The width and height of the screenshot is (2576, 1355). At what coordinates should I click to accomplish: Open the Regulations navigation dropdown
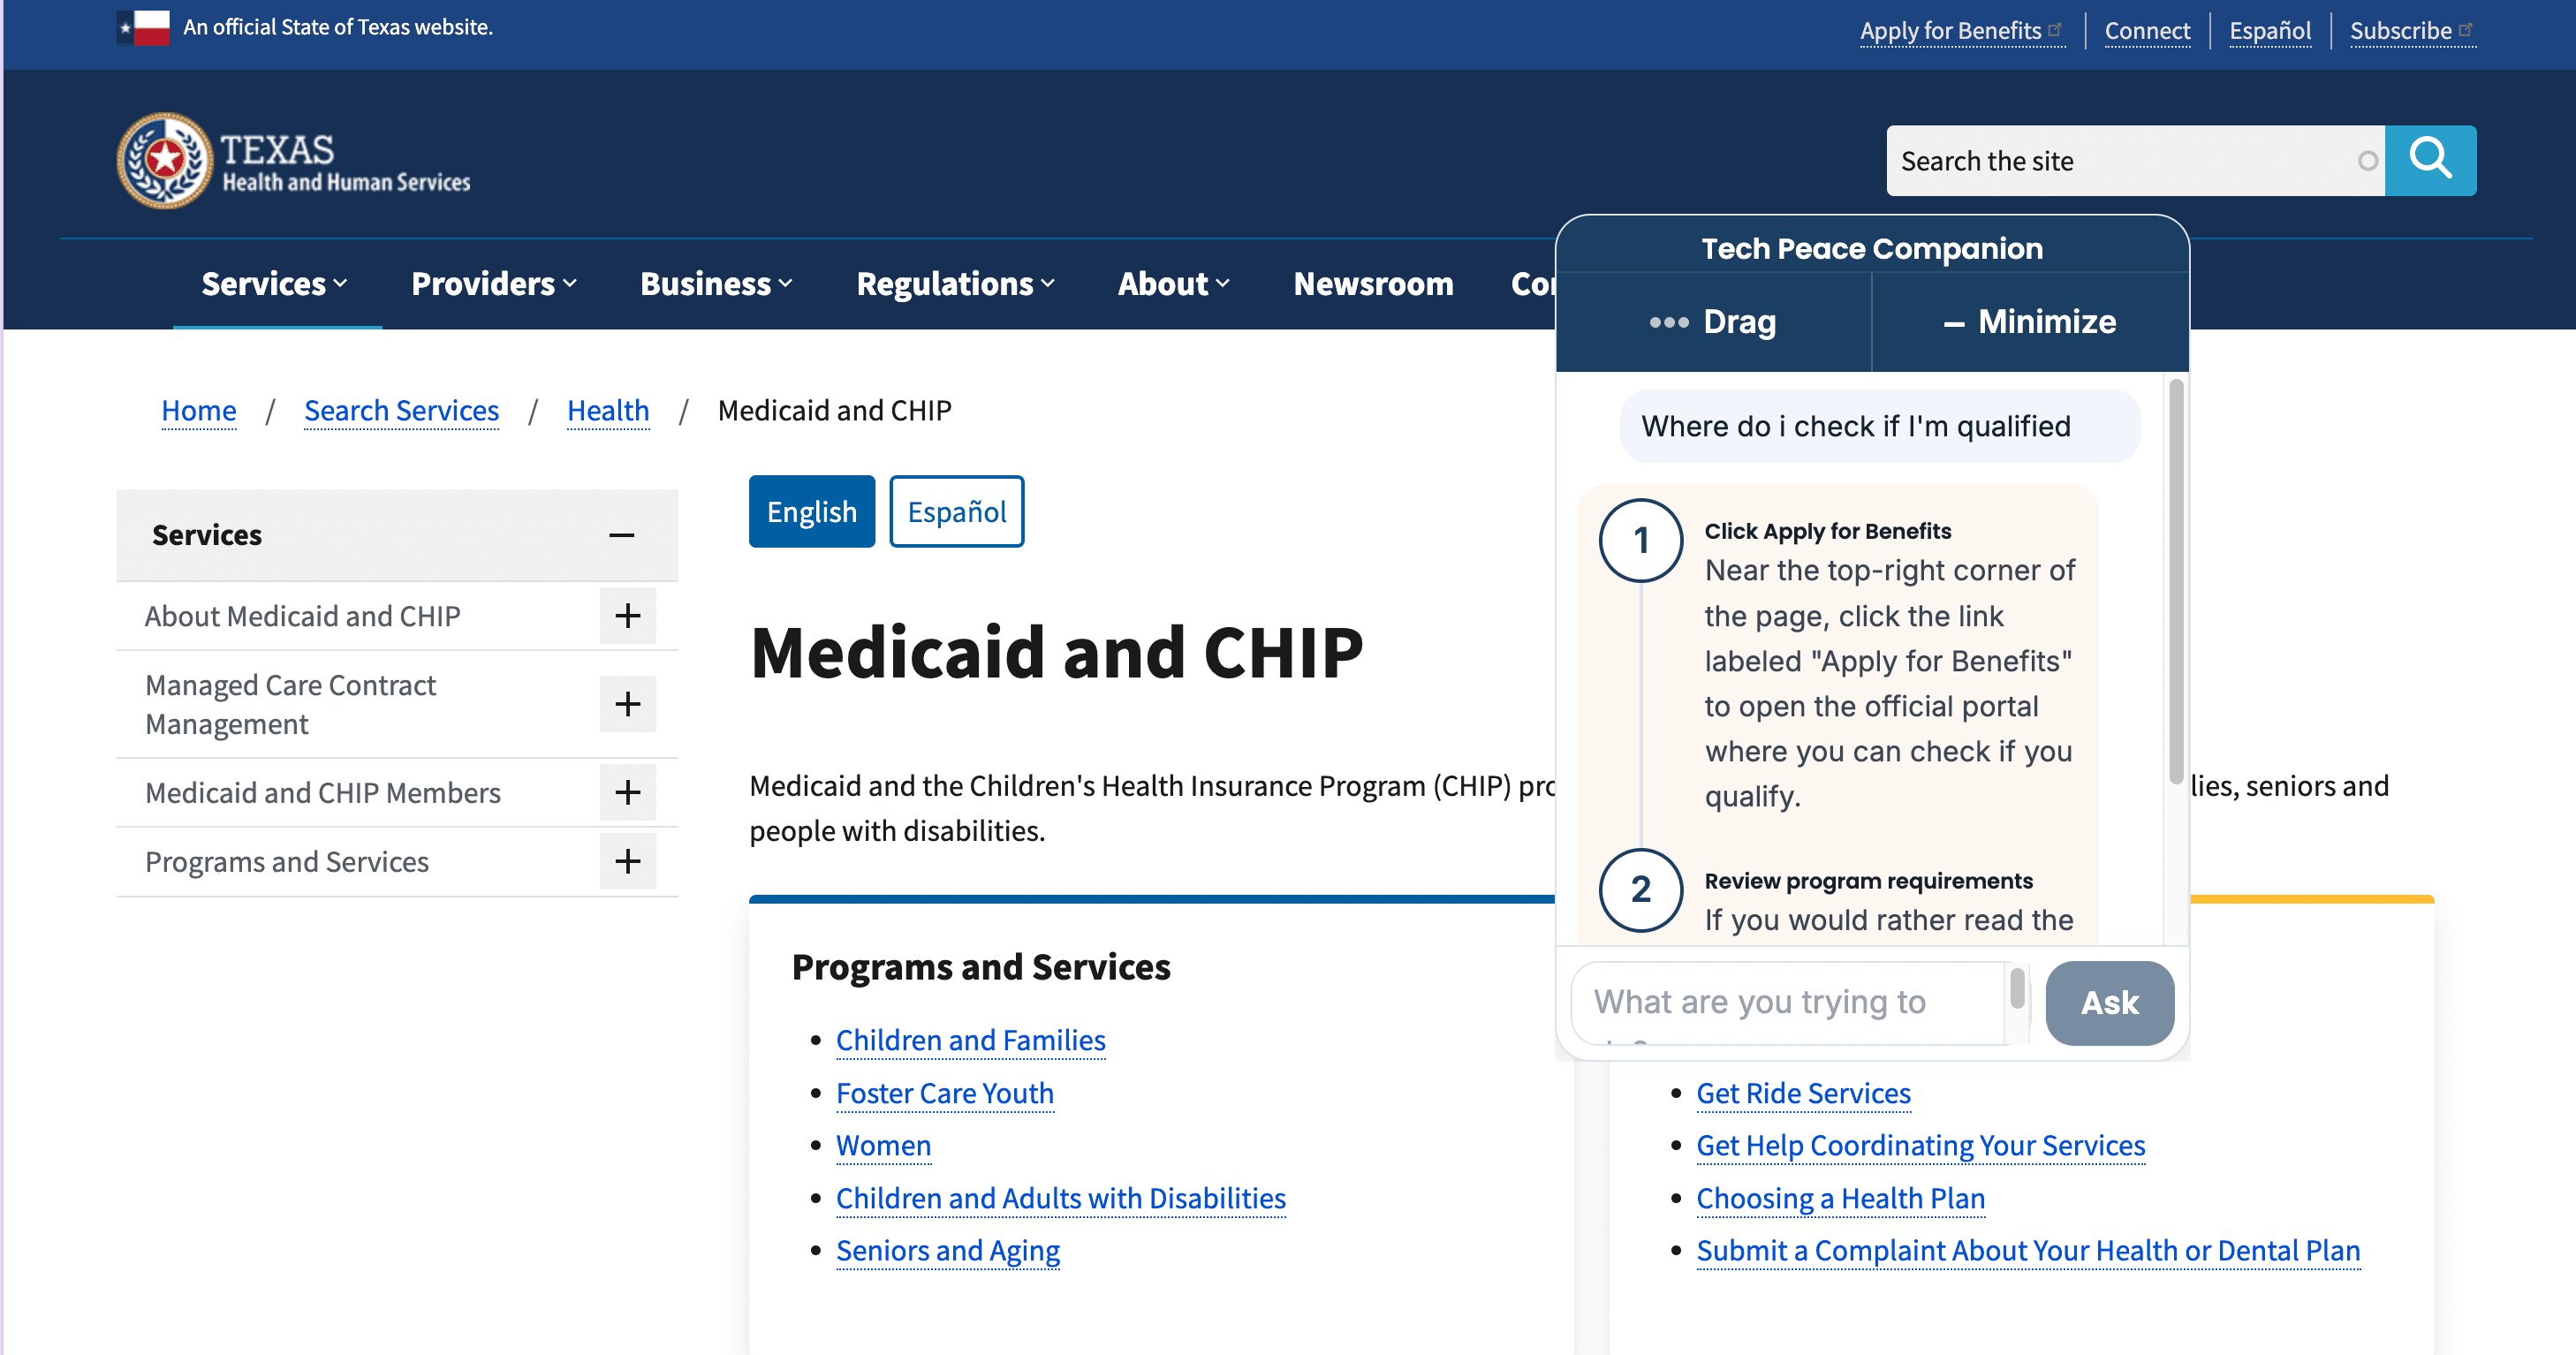(956, 284)
